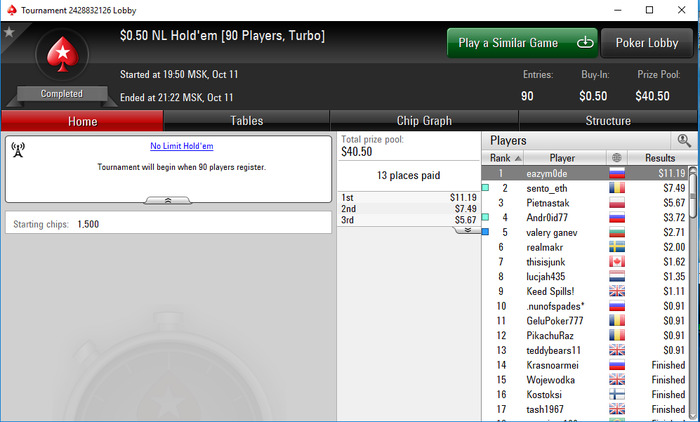The width and height of the screenshot is (700, 422).
Task: Open the No Limit Hold'em link
Action: pyautogui.click(x=182, y=146)
